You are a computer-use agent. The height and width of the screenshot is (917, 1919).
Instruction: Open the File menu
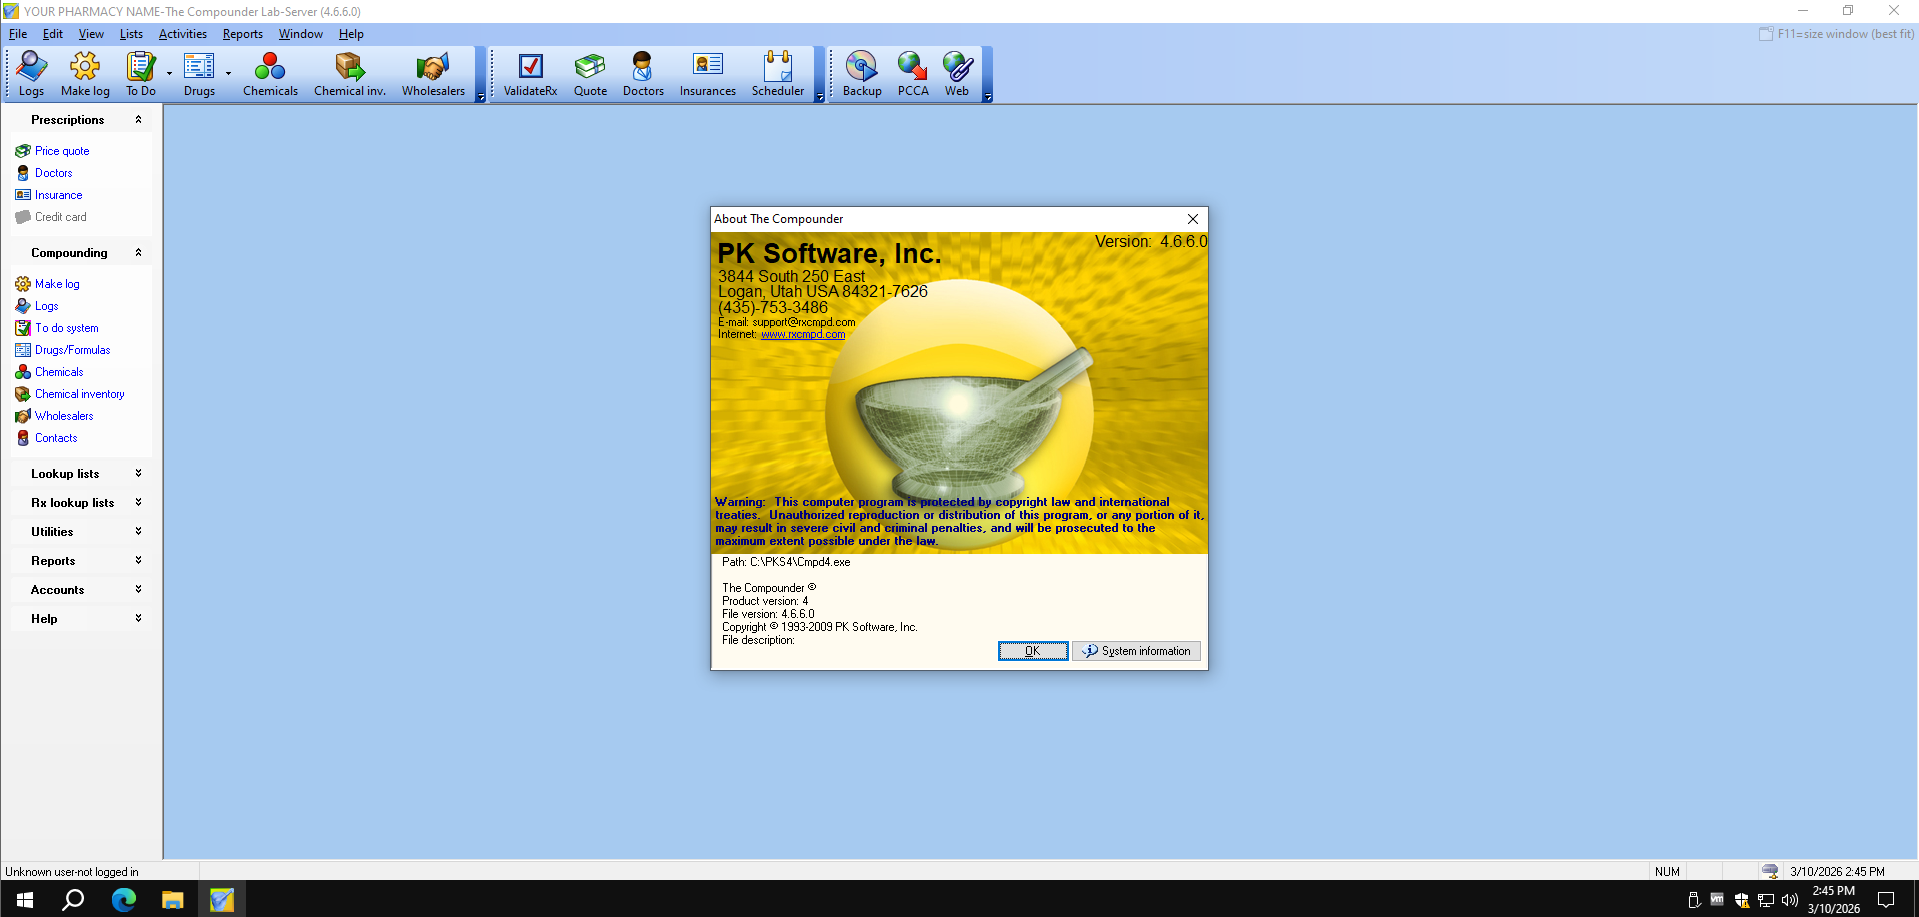click(18, 34)
